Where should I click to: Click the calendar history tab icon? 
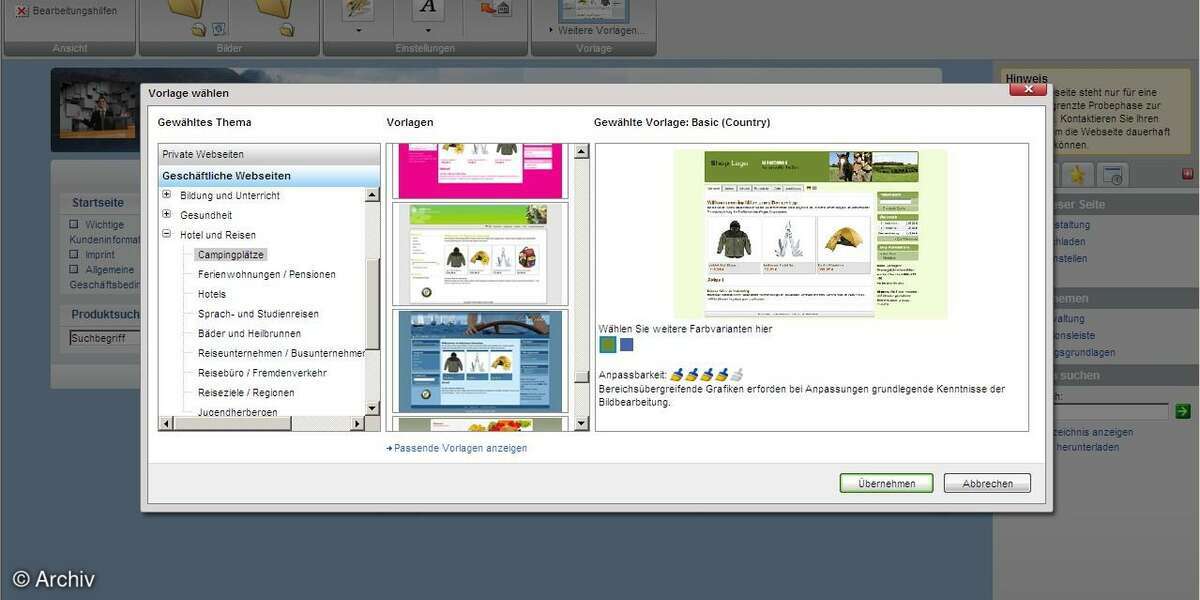1113,175
